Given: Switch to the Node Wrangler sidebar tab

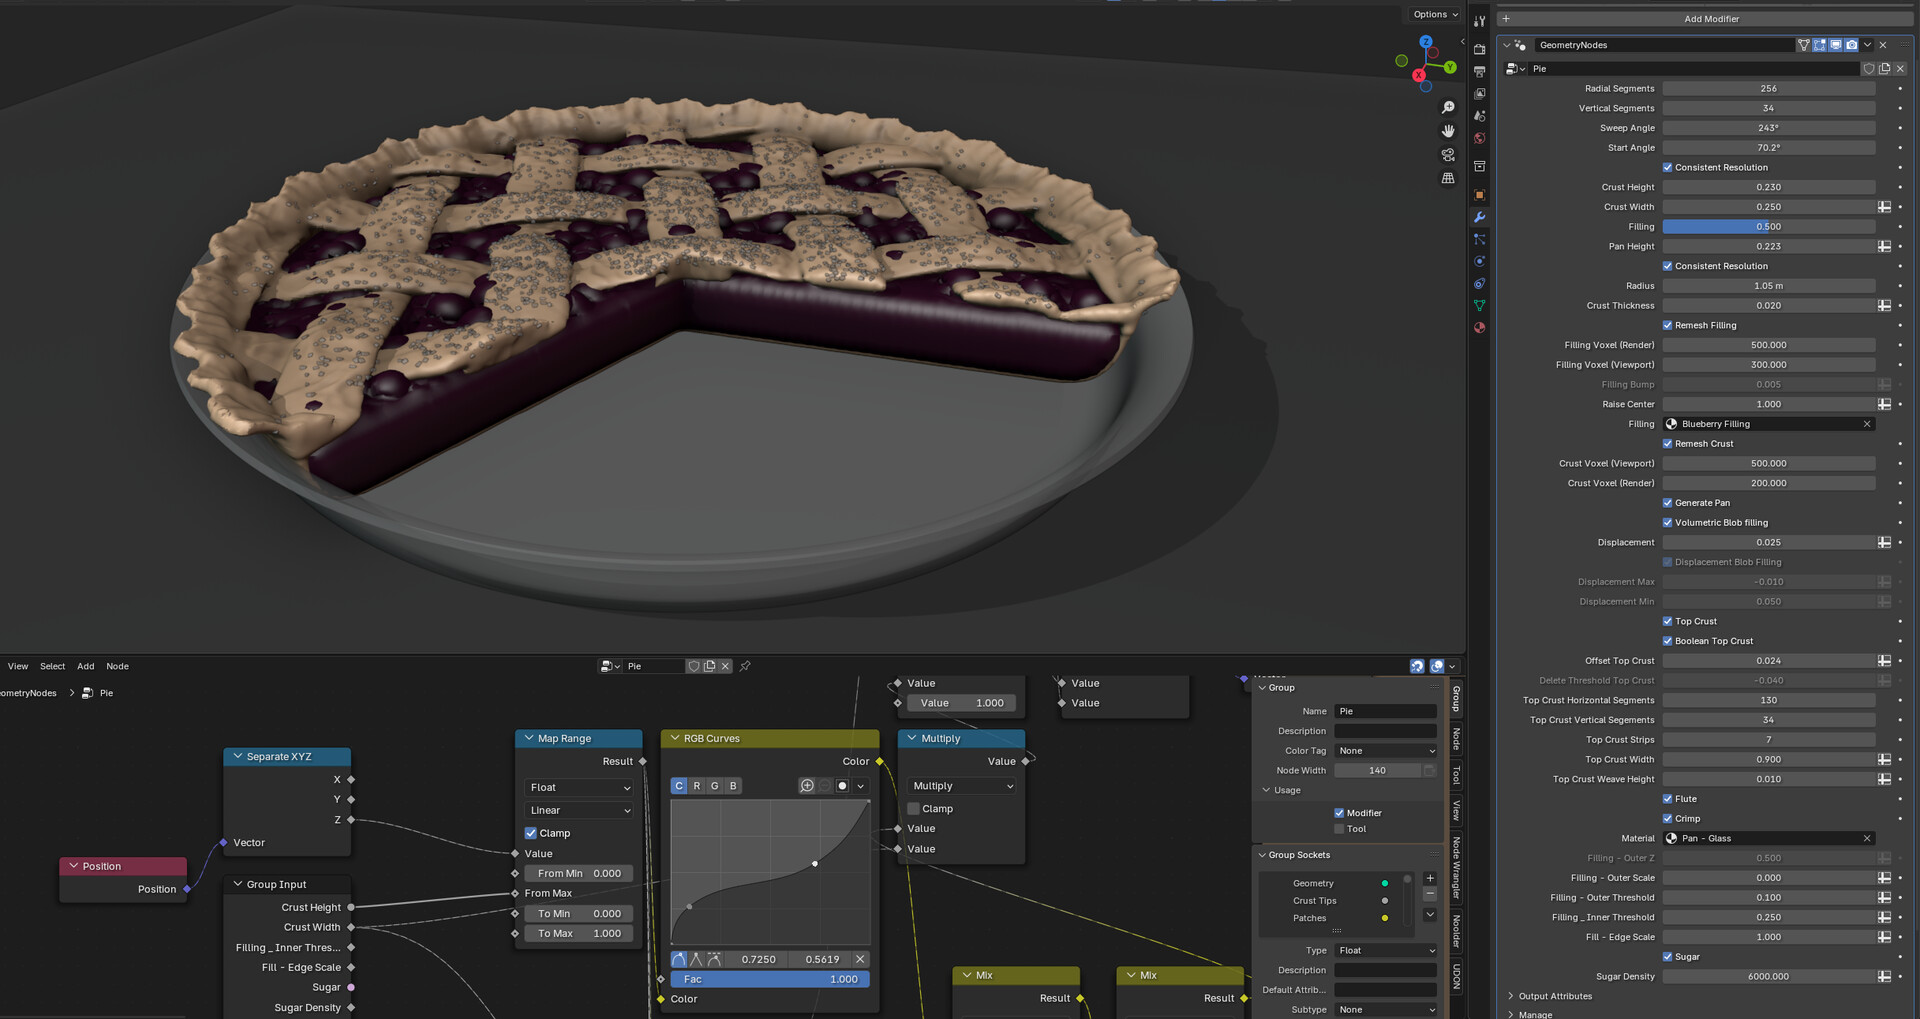Looking at the screenshot, I should point(1456,867).
